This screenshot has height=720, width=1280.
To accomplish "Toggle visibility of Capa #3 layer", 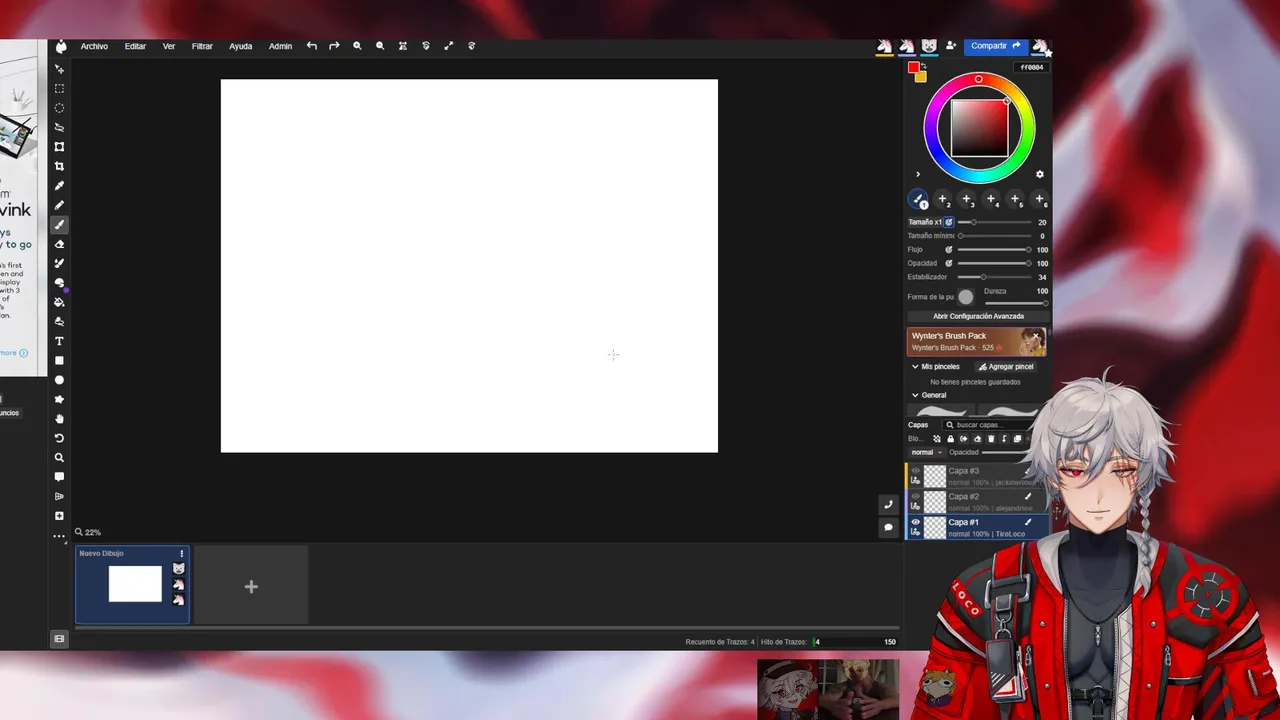I will click(915, 470).
